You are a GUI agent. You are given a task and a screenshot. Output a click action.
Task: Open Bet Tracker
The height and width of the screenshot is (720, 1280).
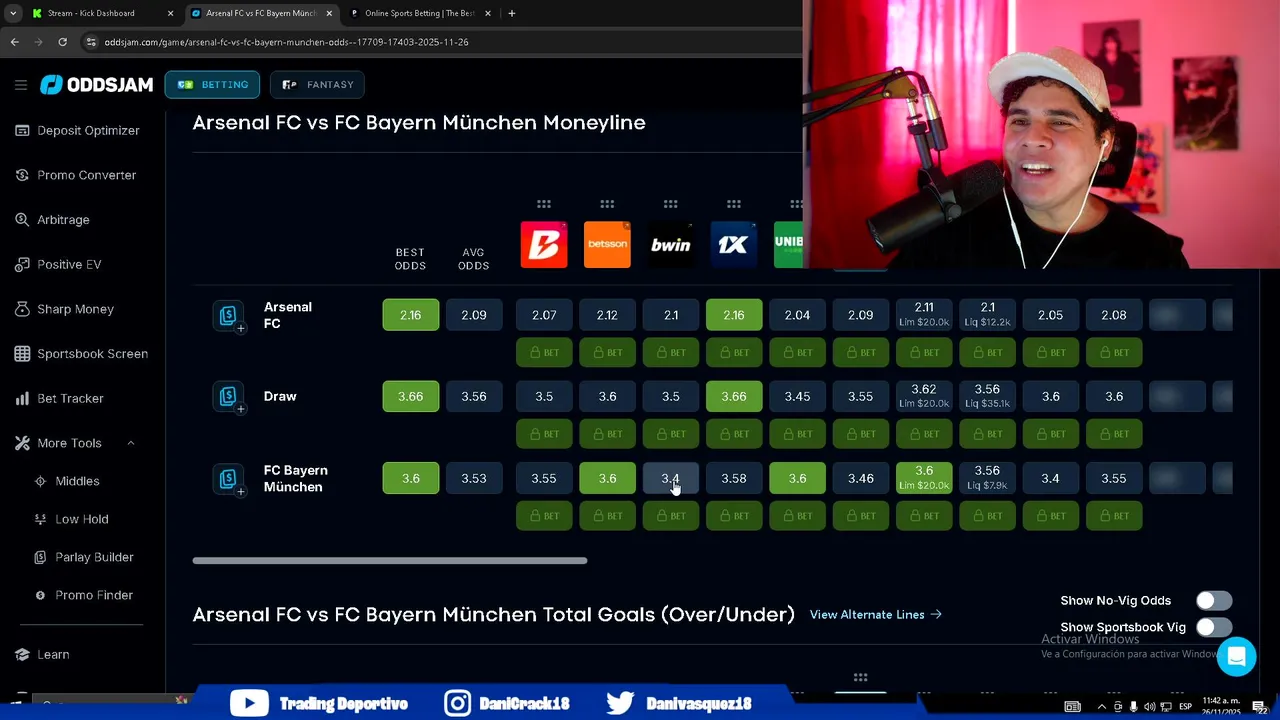59,398
